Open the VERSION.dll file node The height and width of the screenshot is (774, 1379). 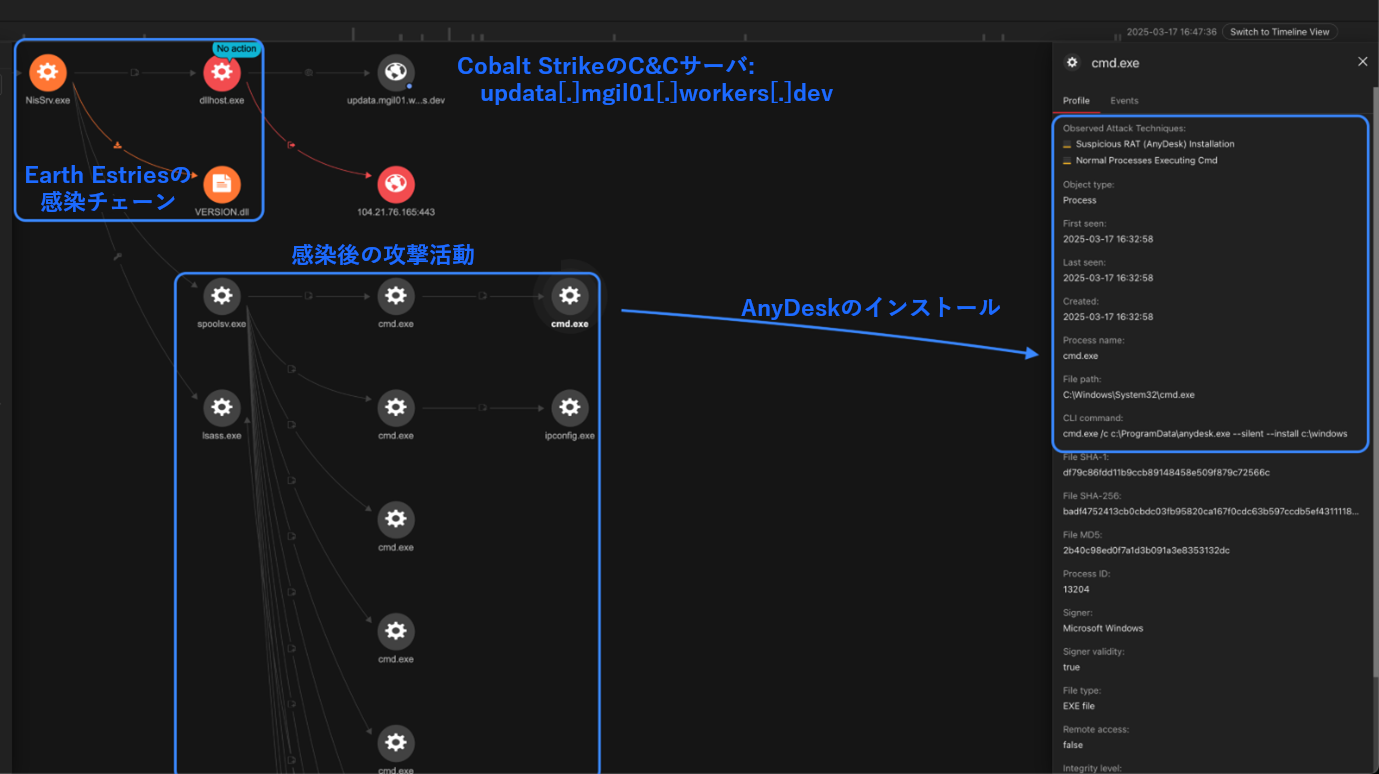click(x=222, y=184)
